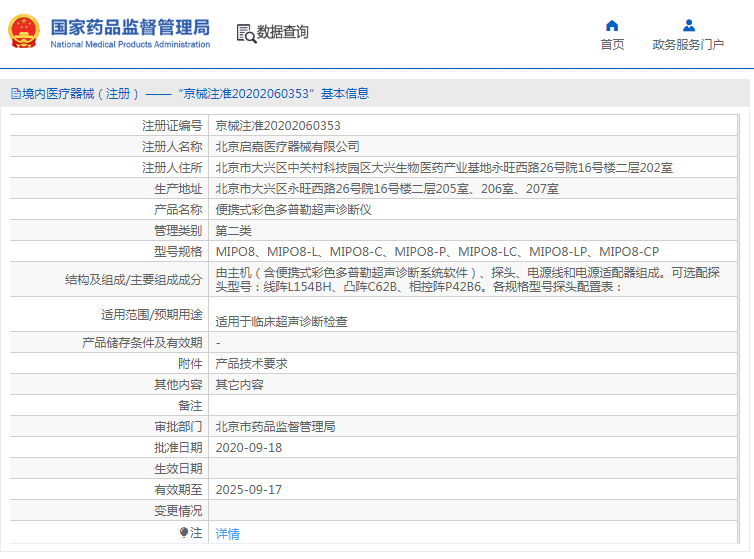Click the 产品名称 row label
Viewport: 754px width, 559px height.
(x=178, y=210)
